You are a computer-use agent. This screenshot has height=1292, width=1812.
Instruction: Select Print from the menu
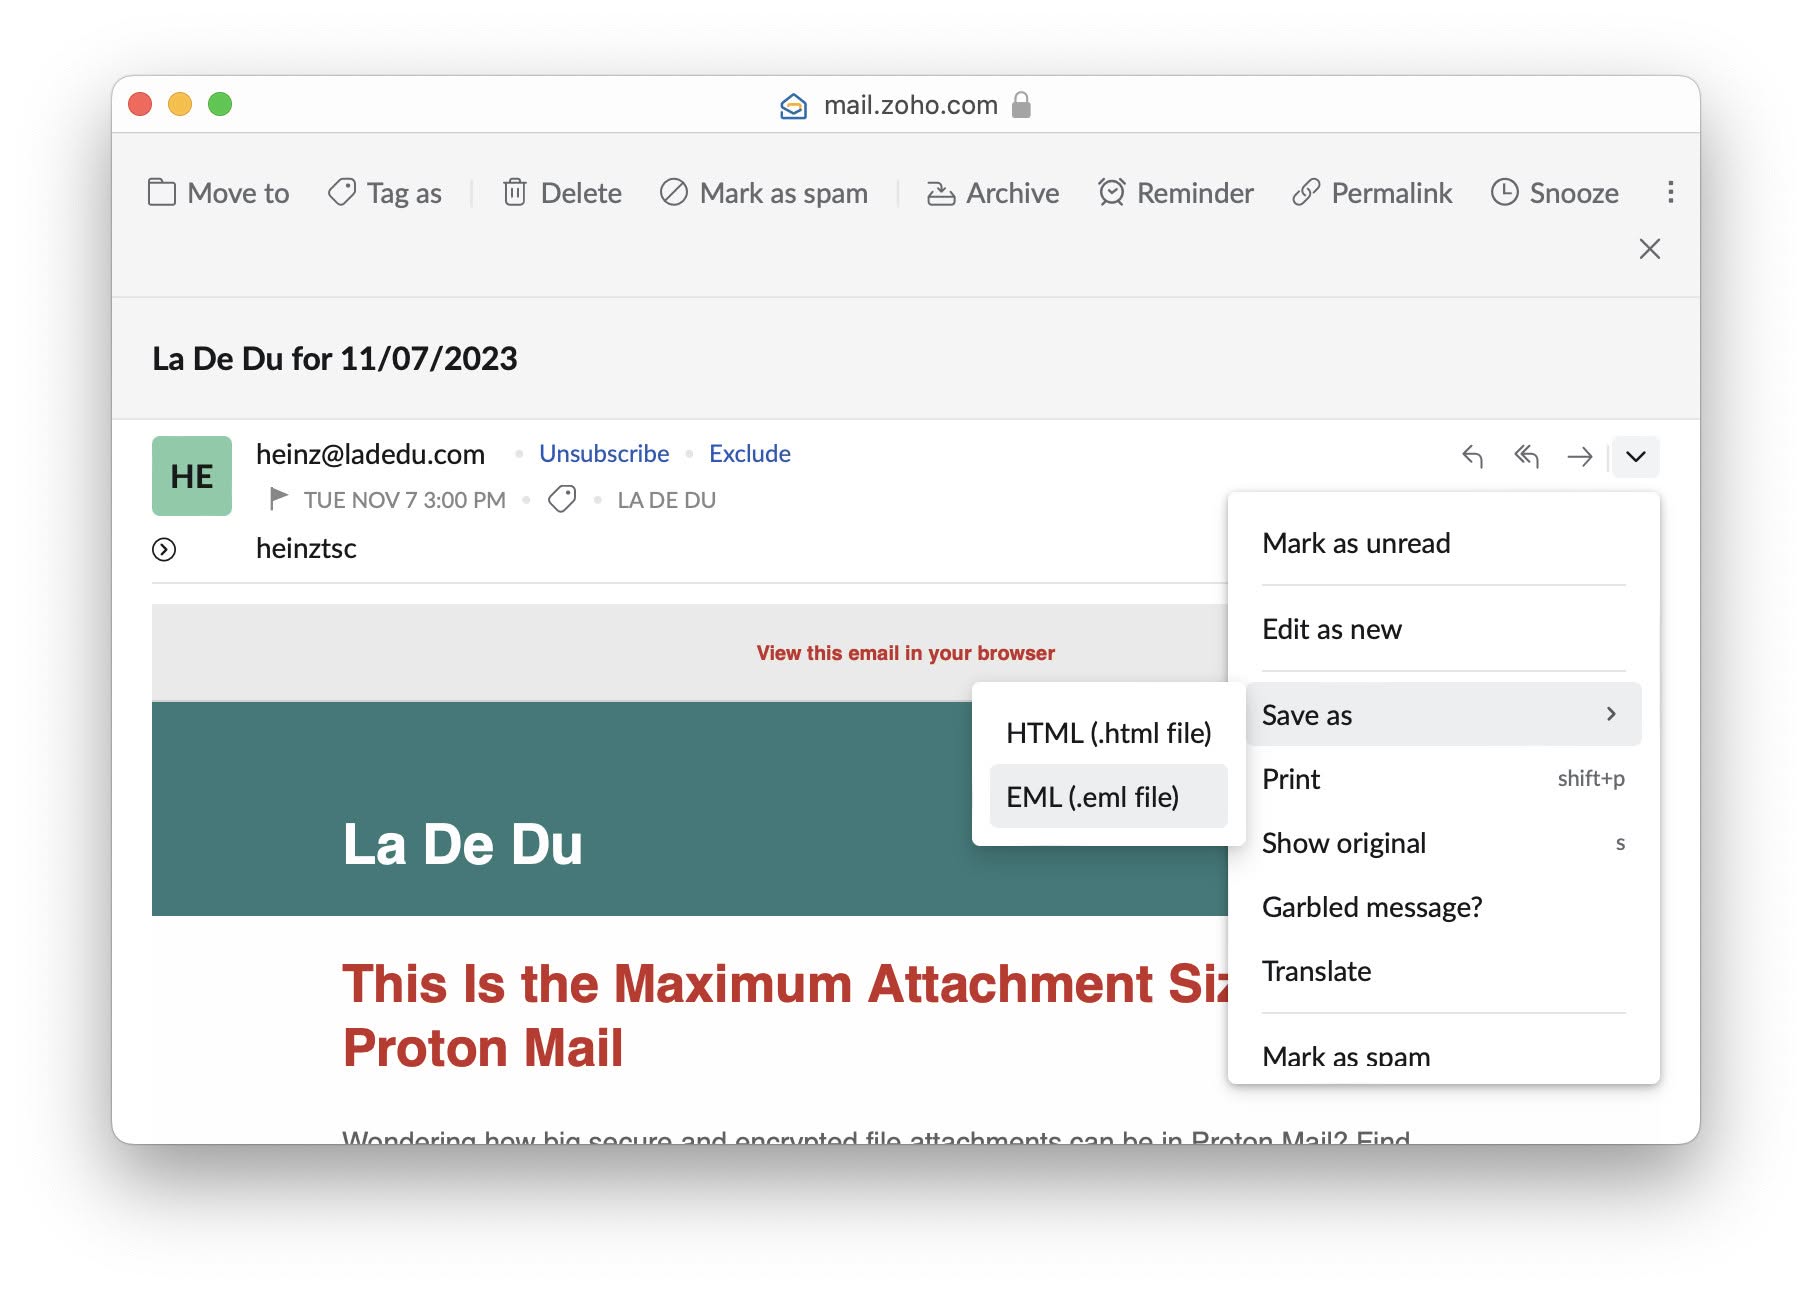1444,779
